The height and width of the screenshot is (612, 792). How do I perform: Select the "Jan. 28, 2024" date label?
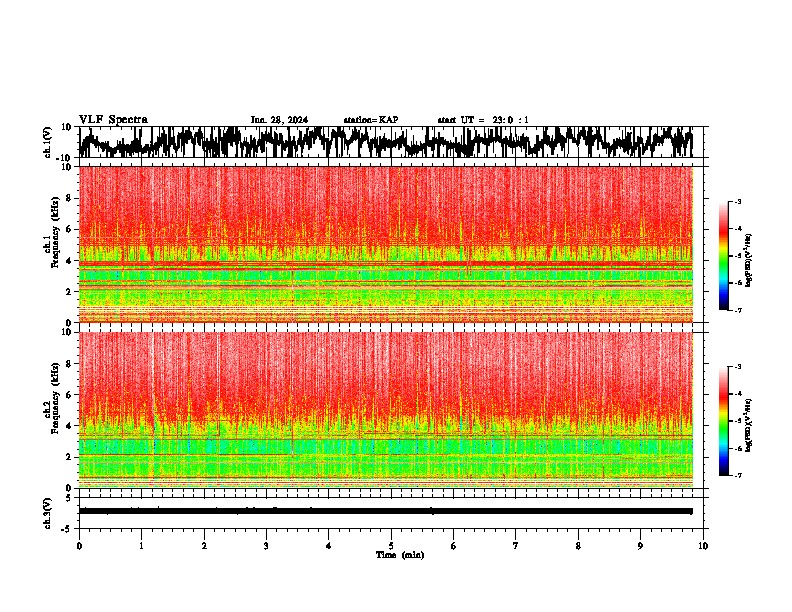pos(279,120)
